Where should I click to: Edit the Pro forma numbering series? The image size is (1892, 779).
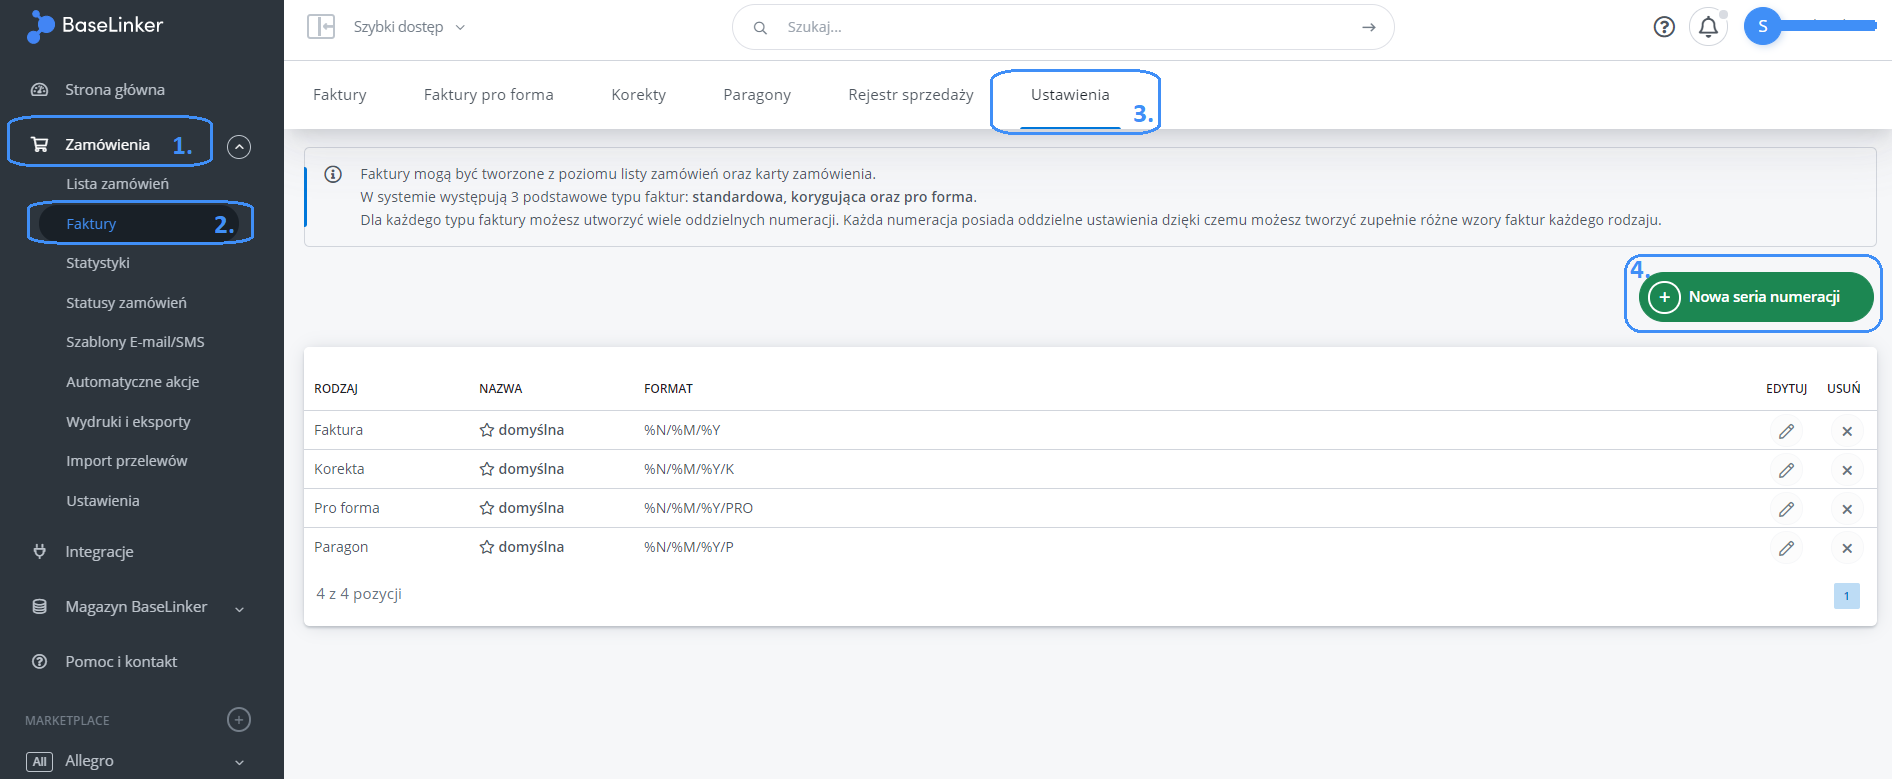[x=1786, y=509]
